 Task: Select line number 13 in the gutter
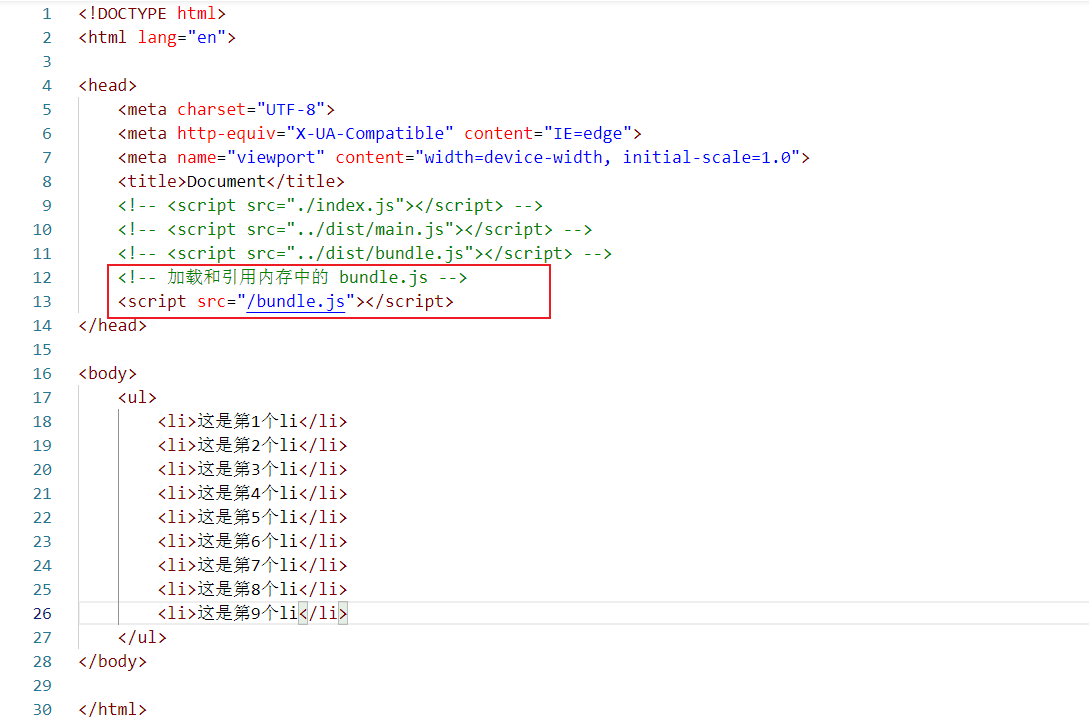[42, 301]
